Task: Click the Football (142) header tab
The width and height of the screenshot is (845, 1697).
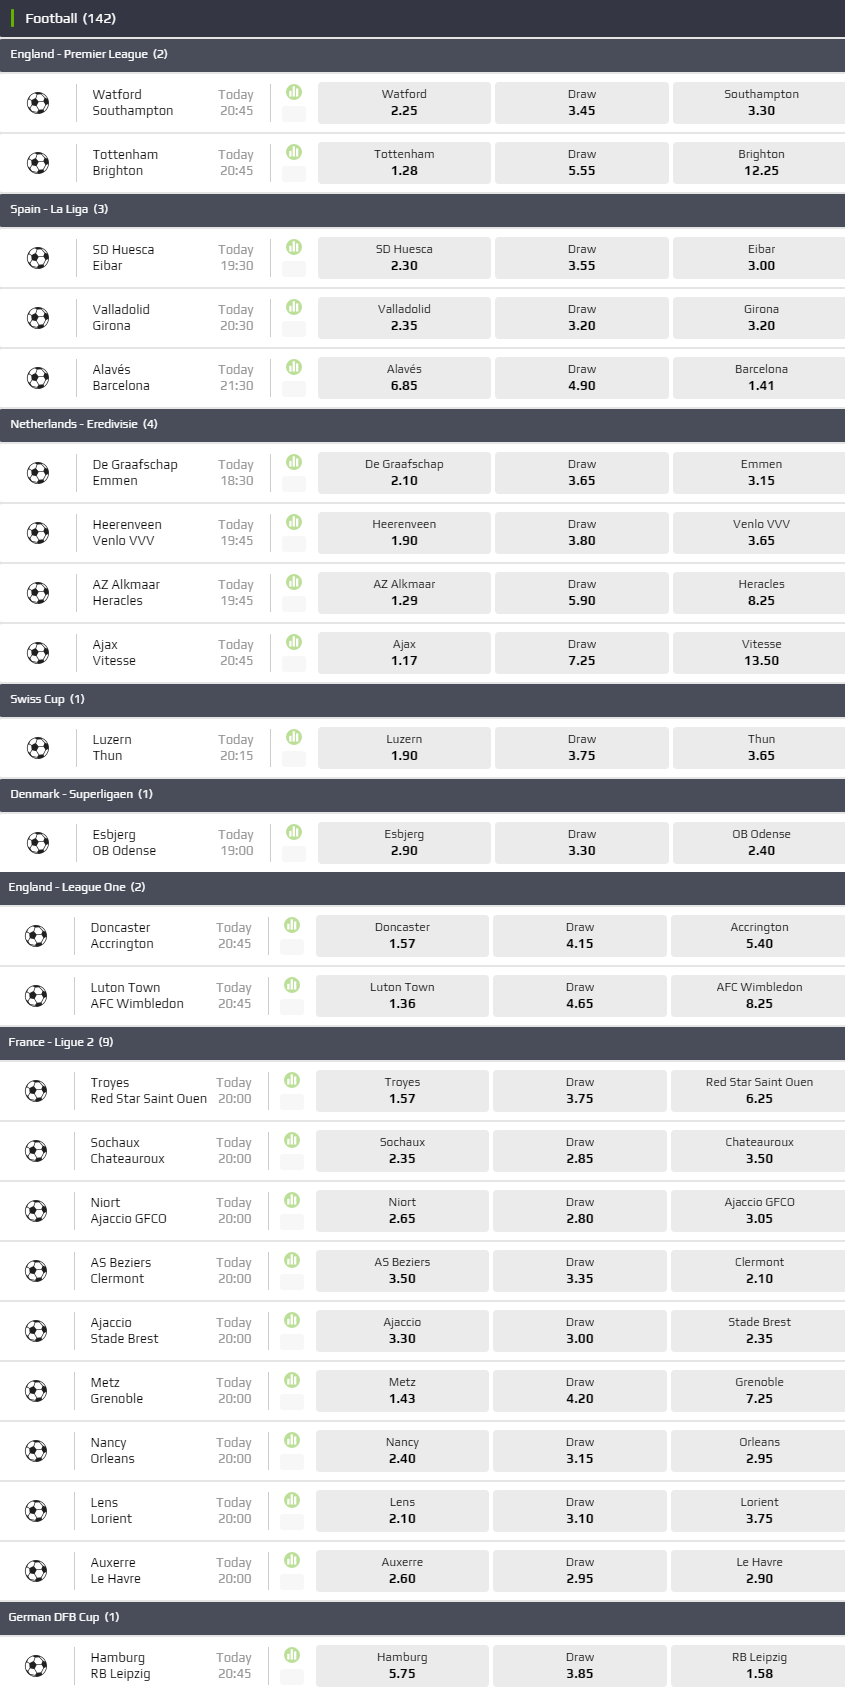Action: [x=70, y=18]
